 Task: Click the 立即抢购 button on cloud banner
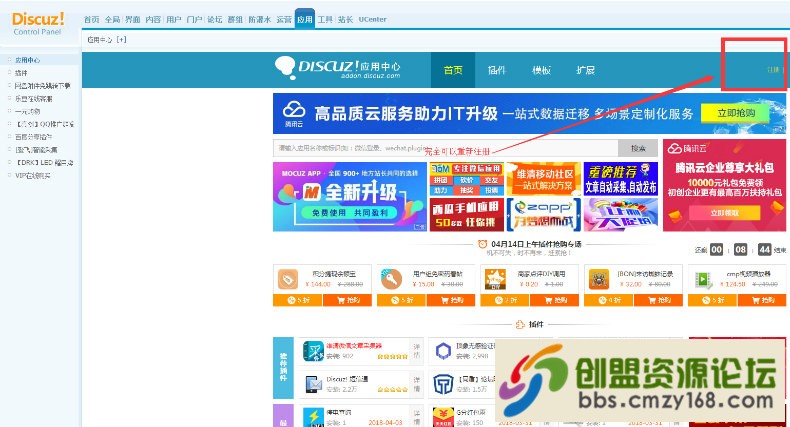pos(736,113)
